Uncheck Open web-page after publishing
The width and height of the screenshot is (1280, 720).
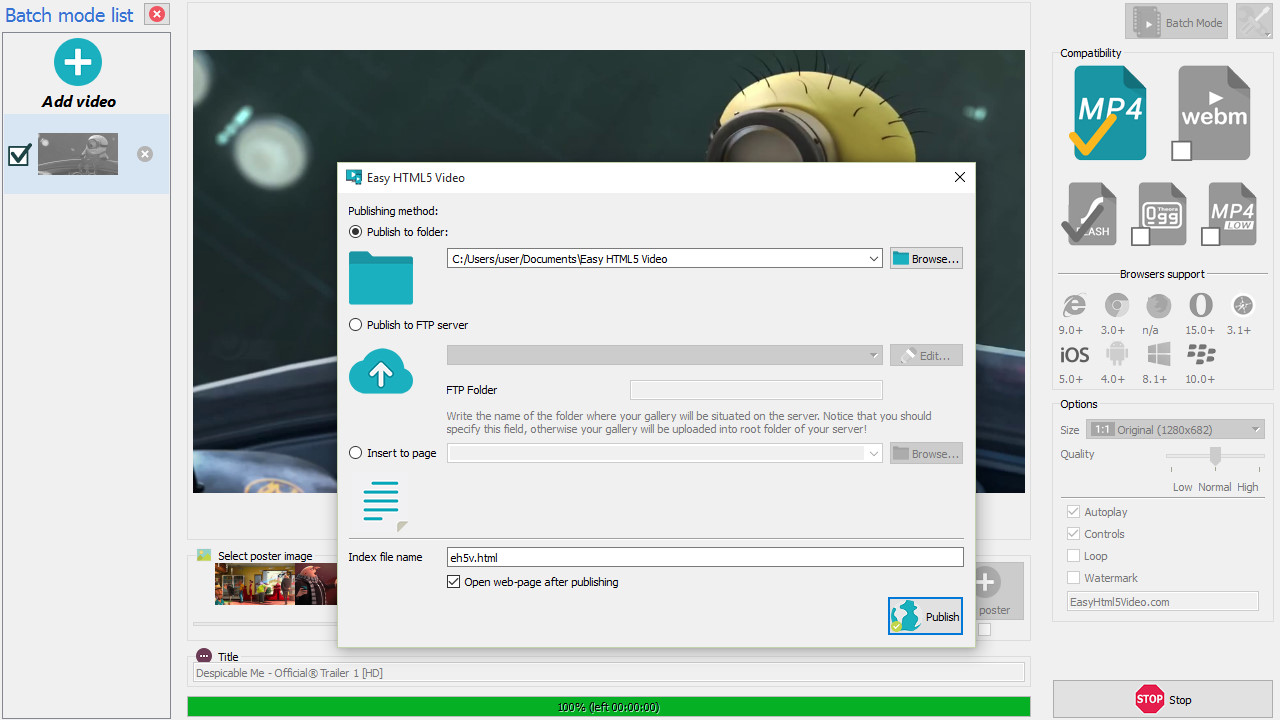coord(454,582)
